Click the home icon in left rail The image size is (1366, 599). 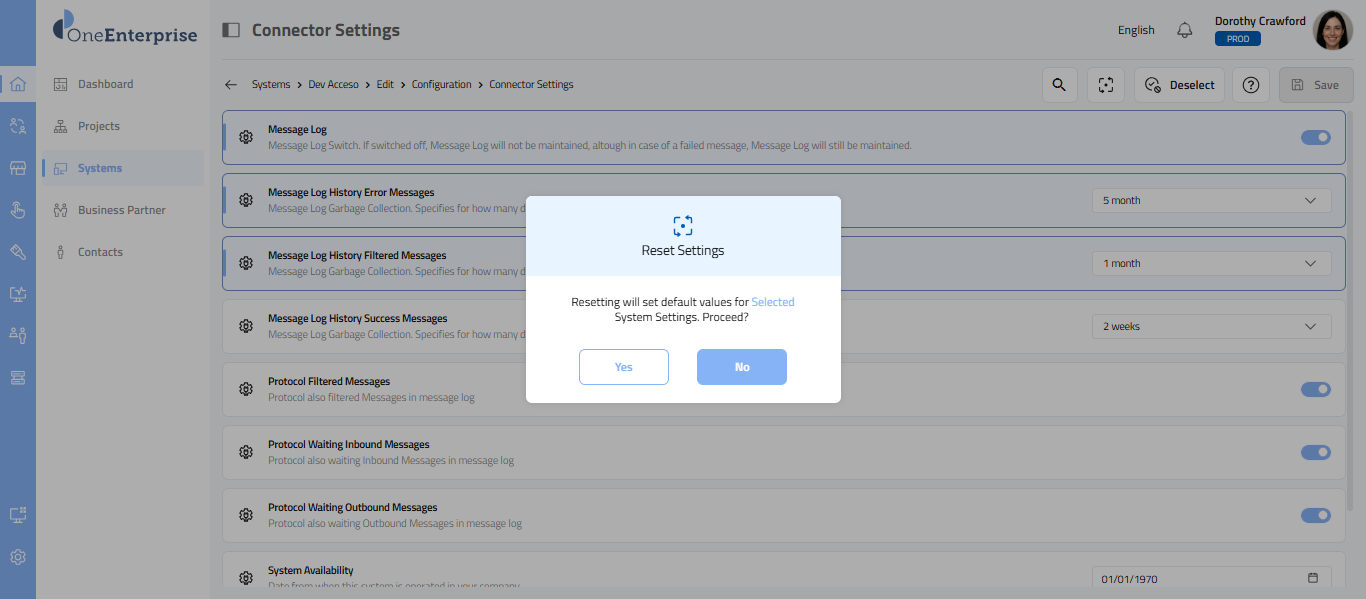(x=18, y=84)
